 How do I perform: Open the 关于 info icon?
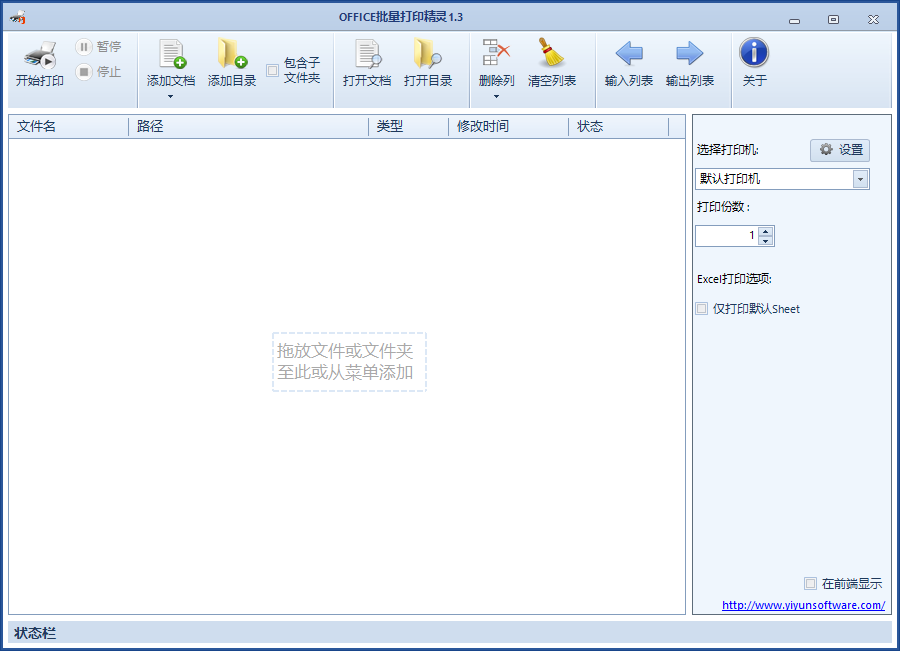pos(754,53)
